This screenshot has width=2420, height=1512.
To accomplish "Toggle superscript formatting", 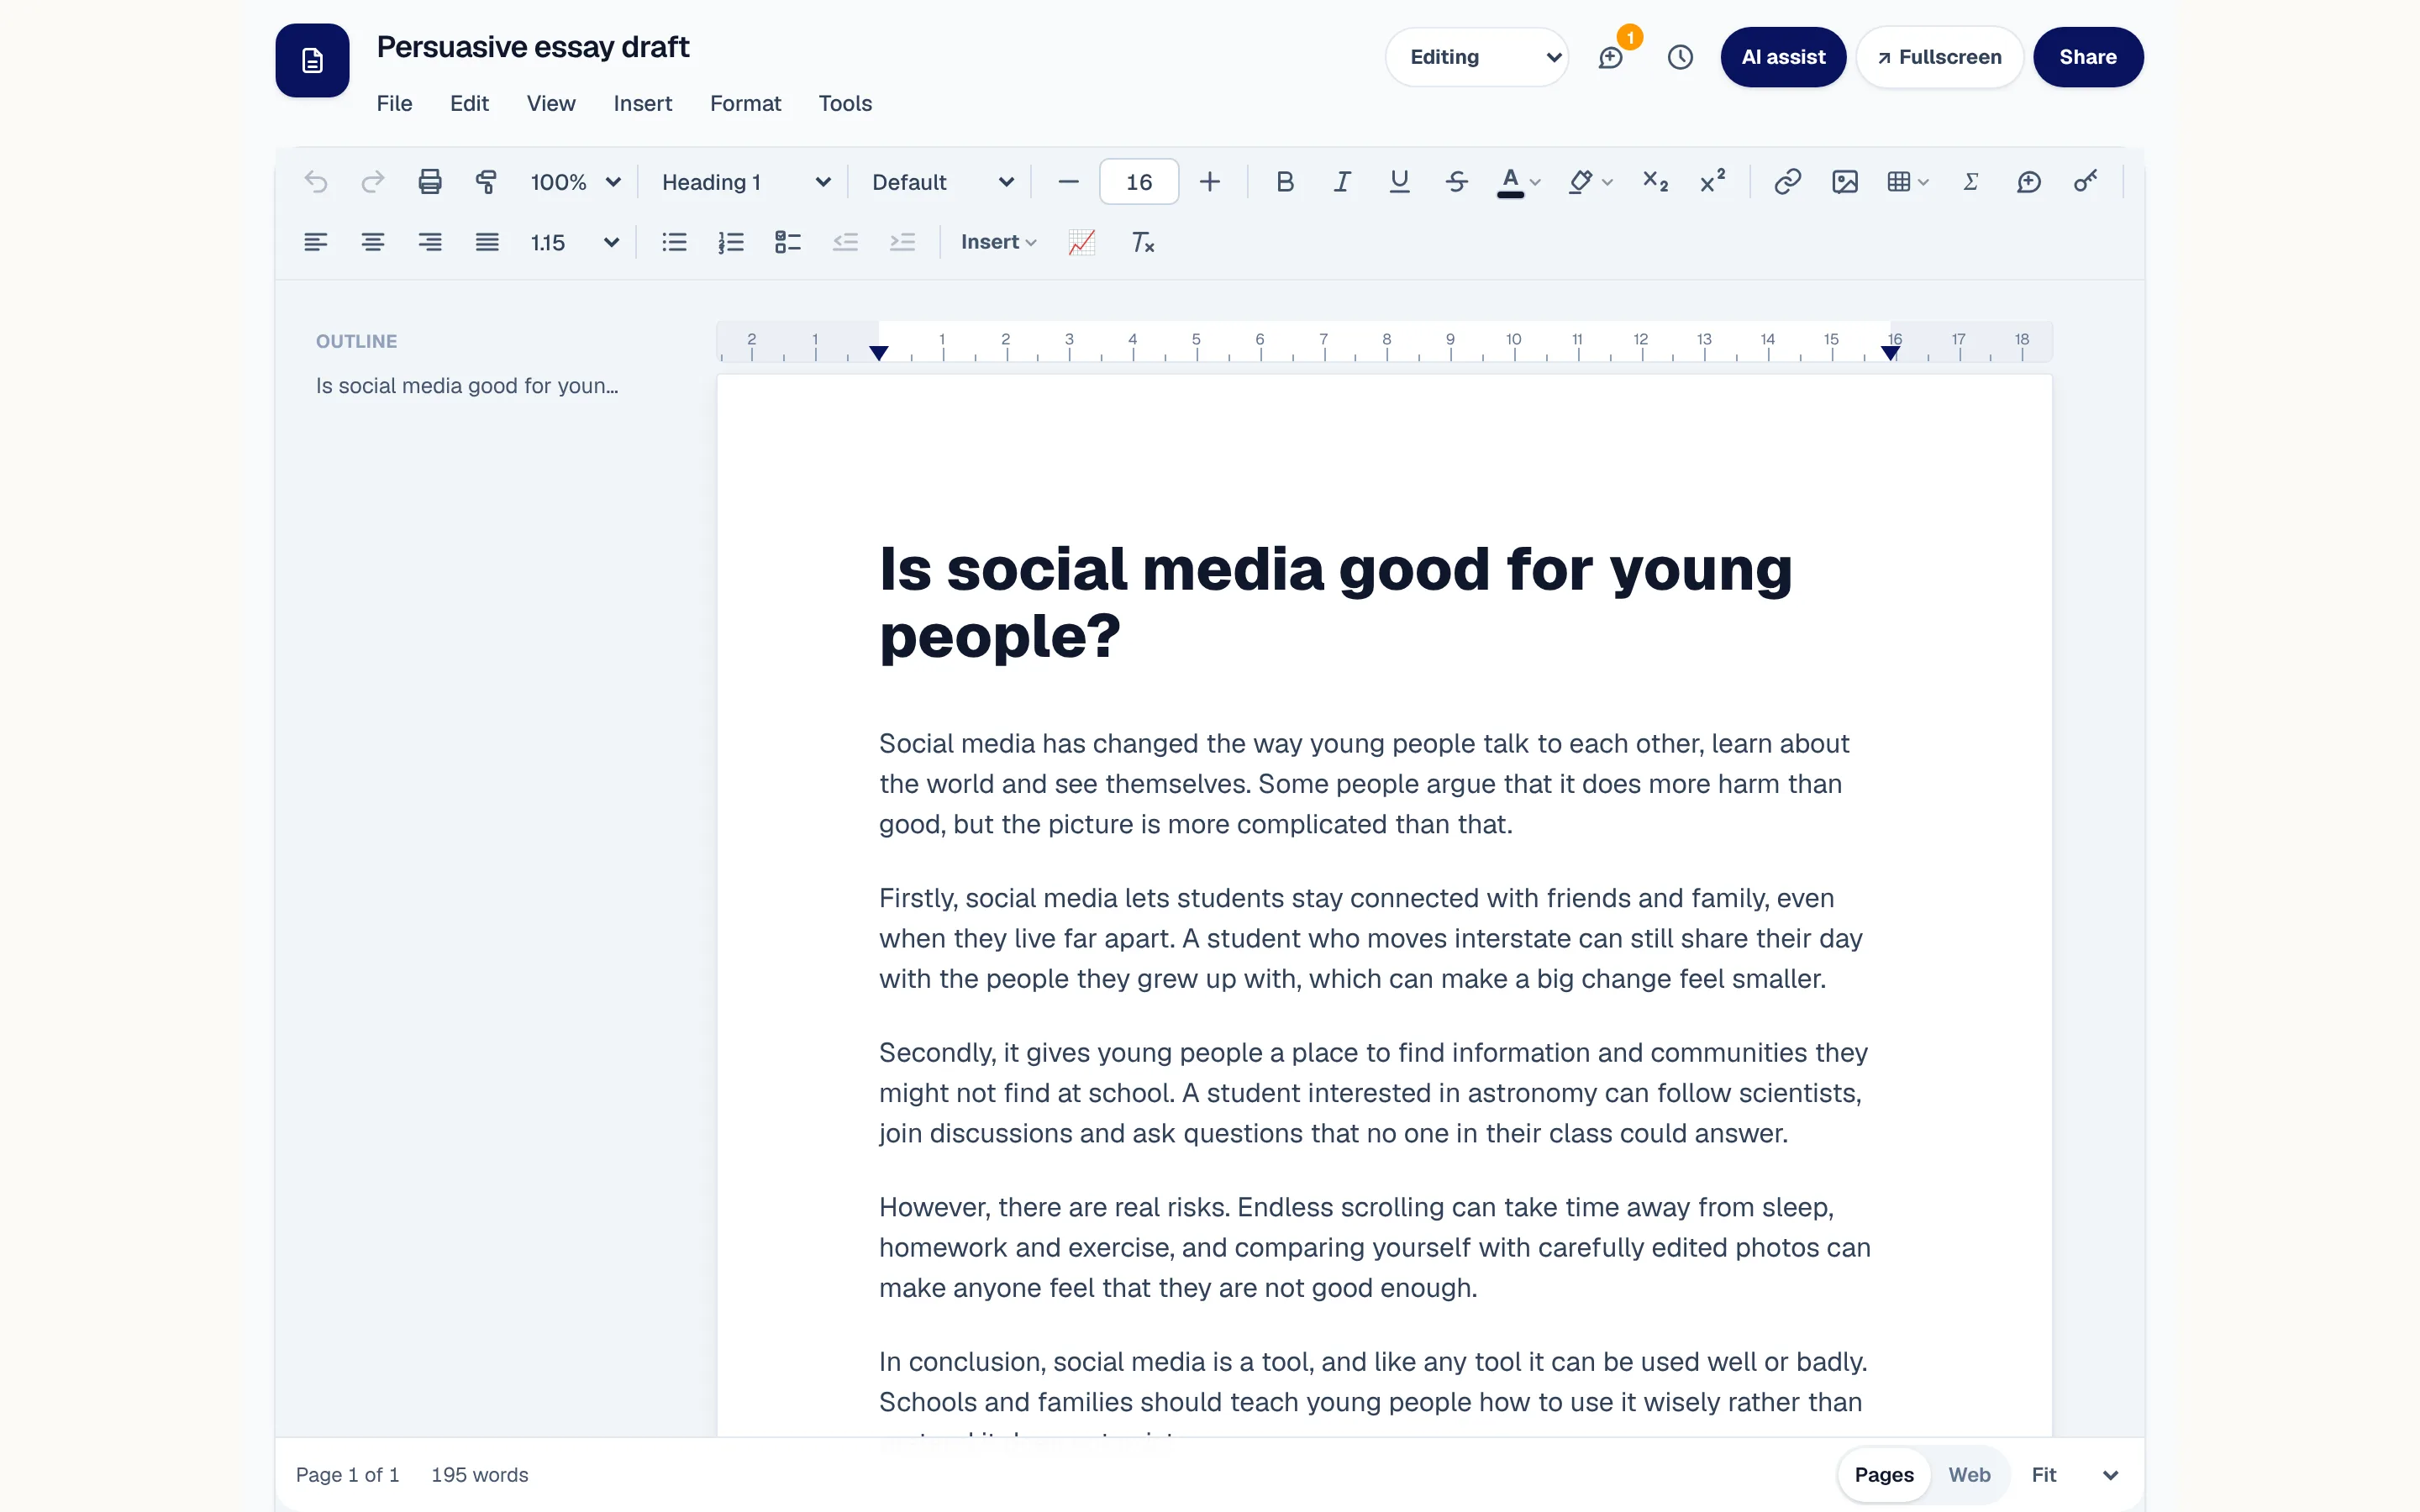I will [x=1713, y=182].
